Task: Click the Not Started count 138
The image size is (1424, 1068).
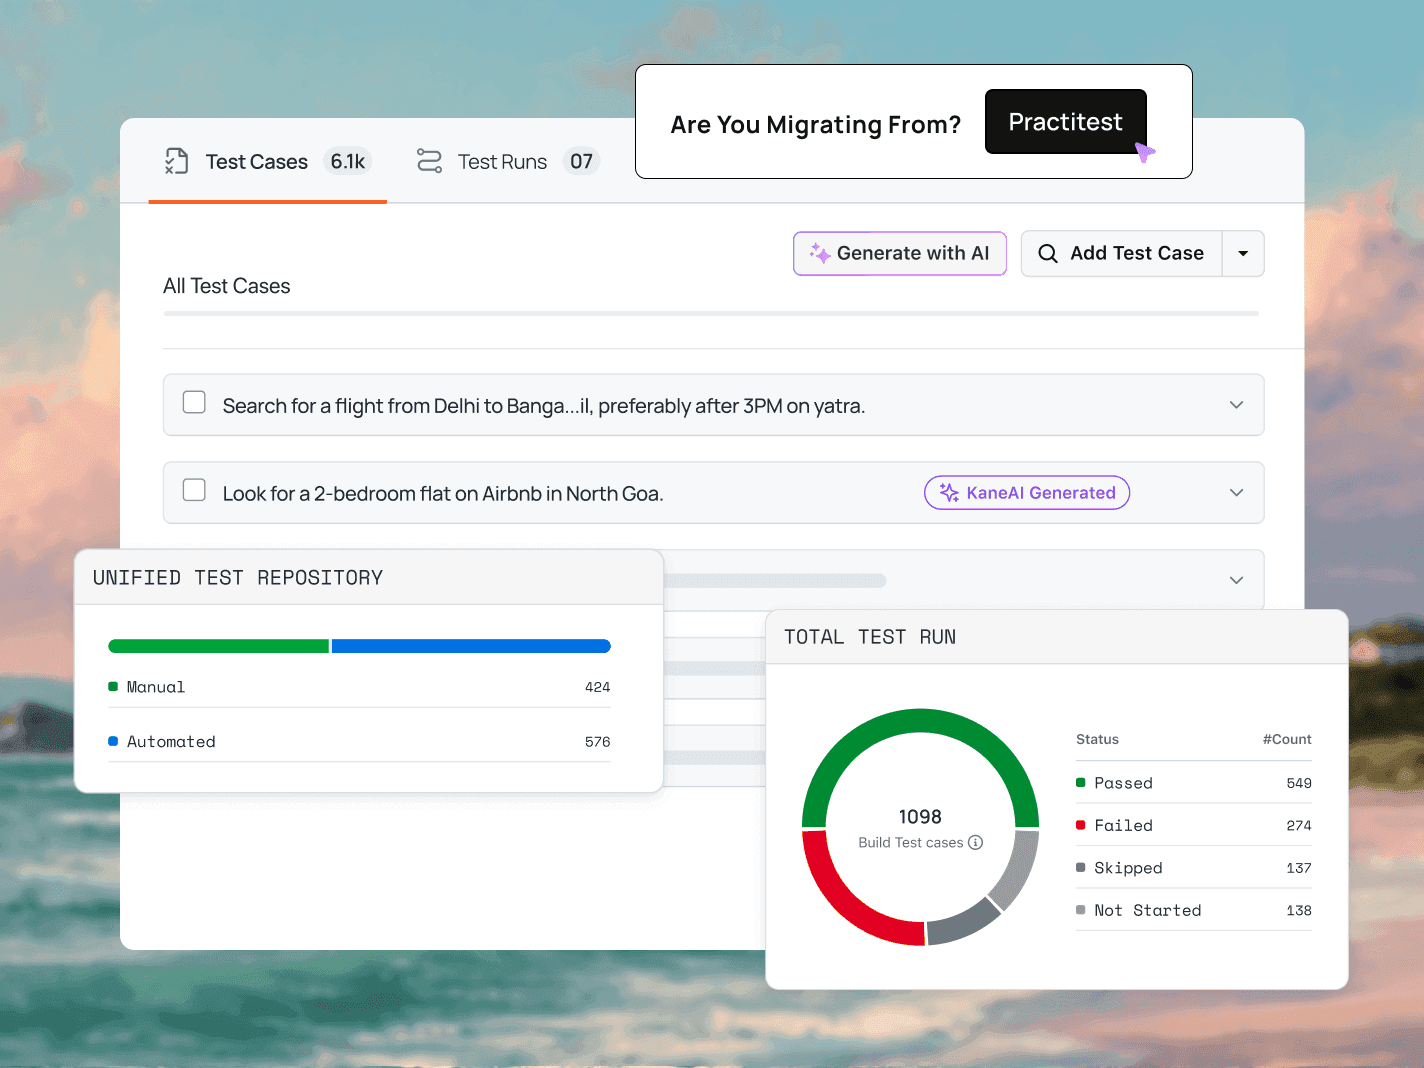Action: [x=1299, y=910]
